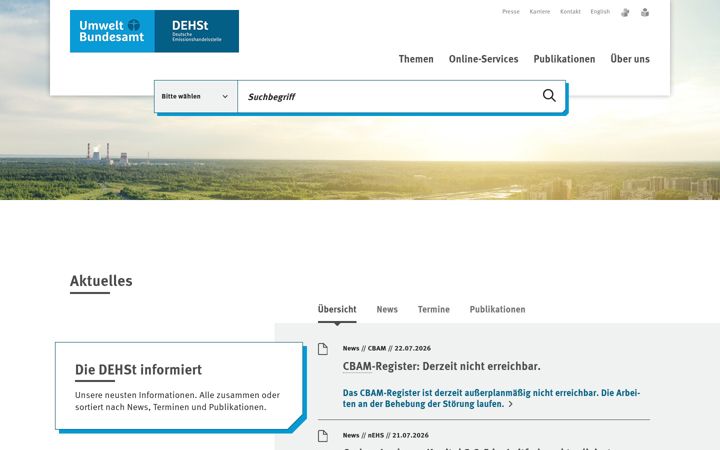
Task: Click the 'News // nEHS // 21.07.2026' label
Action: pos(386,435)
